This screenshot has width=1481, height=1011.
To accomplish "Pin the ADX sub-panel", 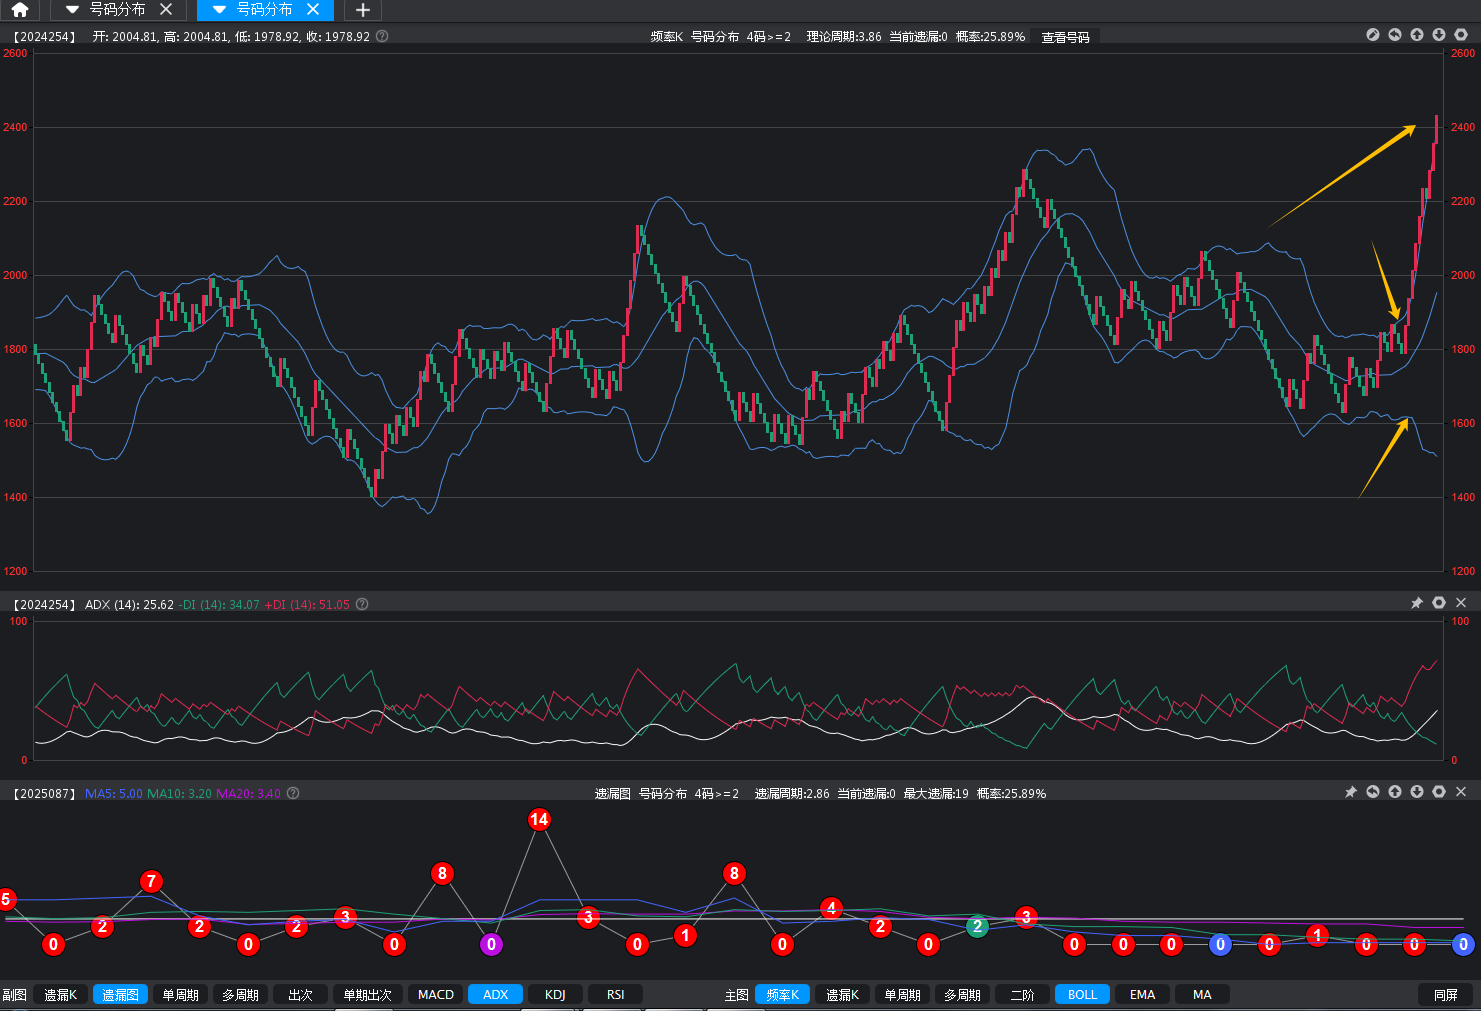I will pos(1417,603).
